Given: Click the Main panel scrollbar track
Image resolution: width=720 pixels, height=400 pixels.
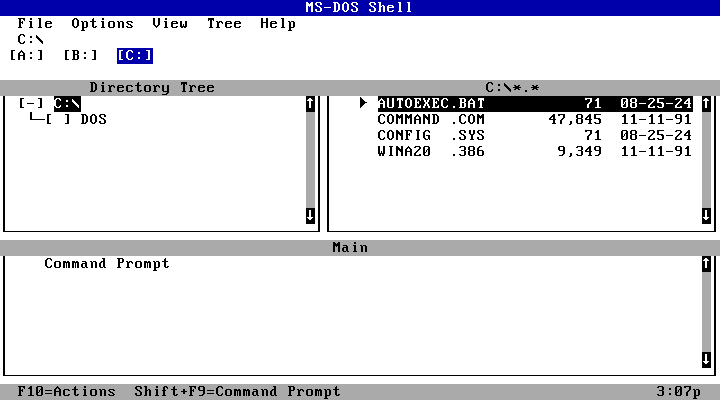Looking at the screenshot, I should pyautogui.click(x=706, y=312).
